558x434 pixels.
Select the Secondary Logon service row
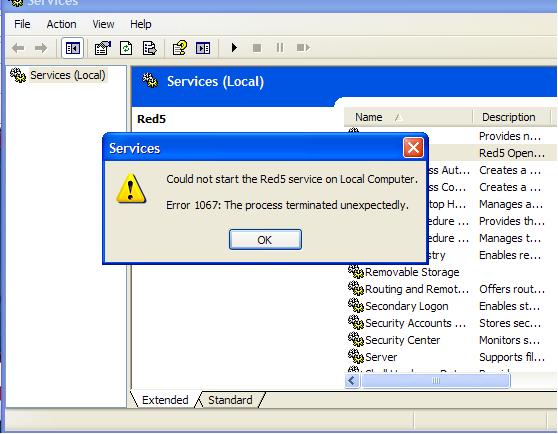click(452, 306)
